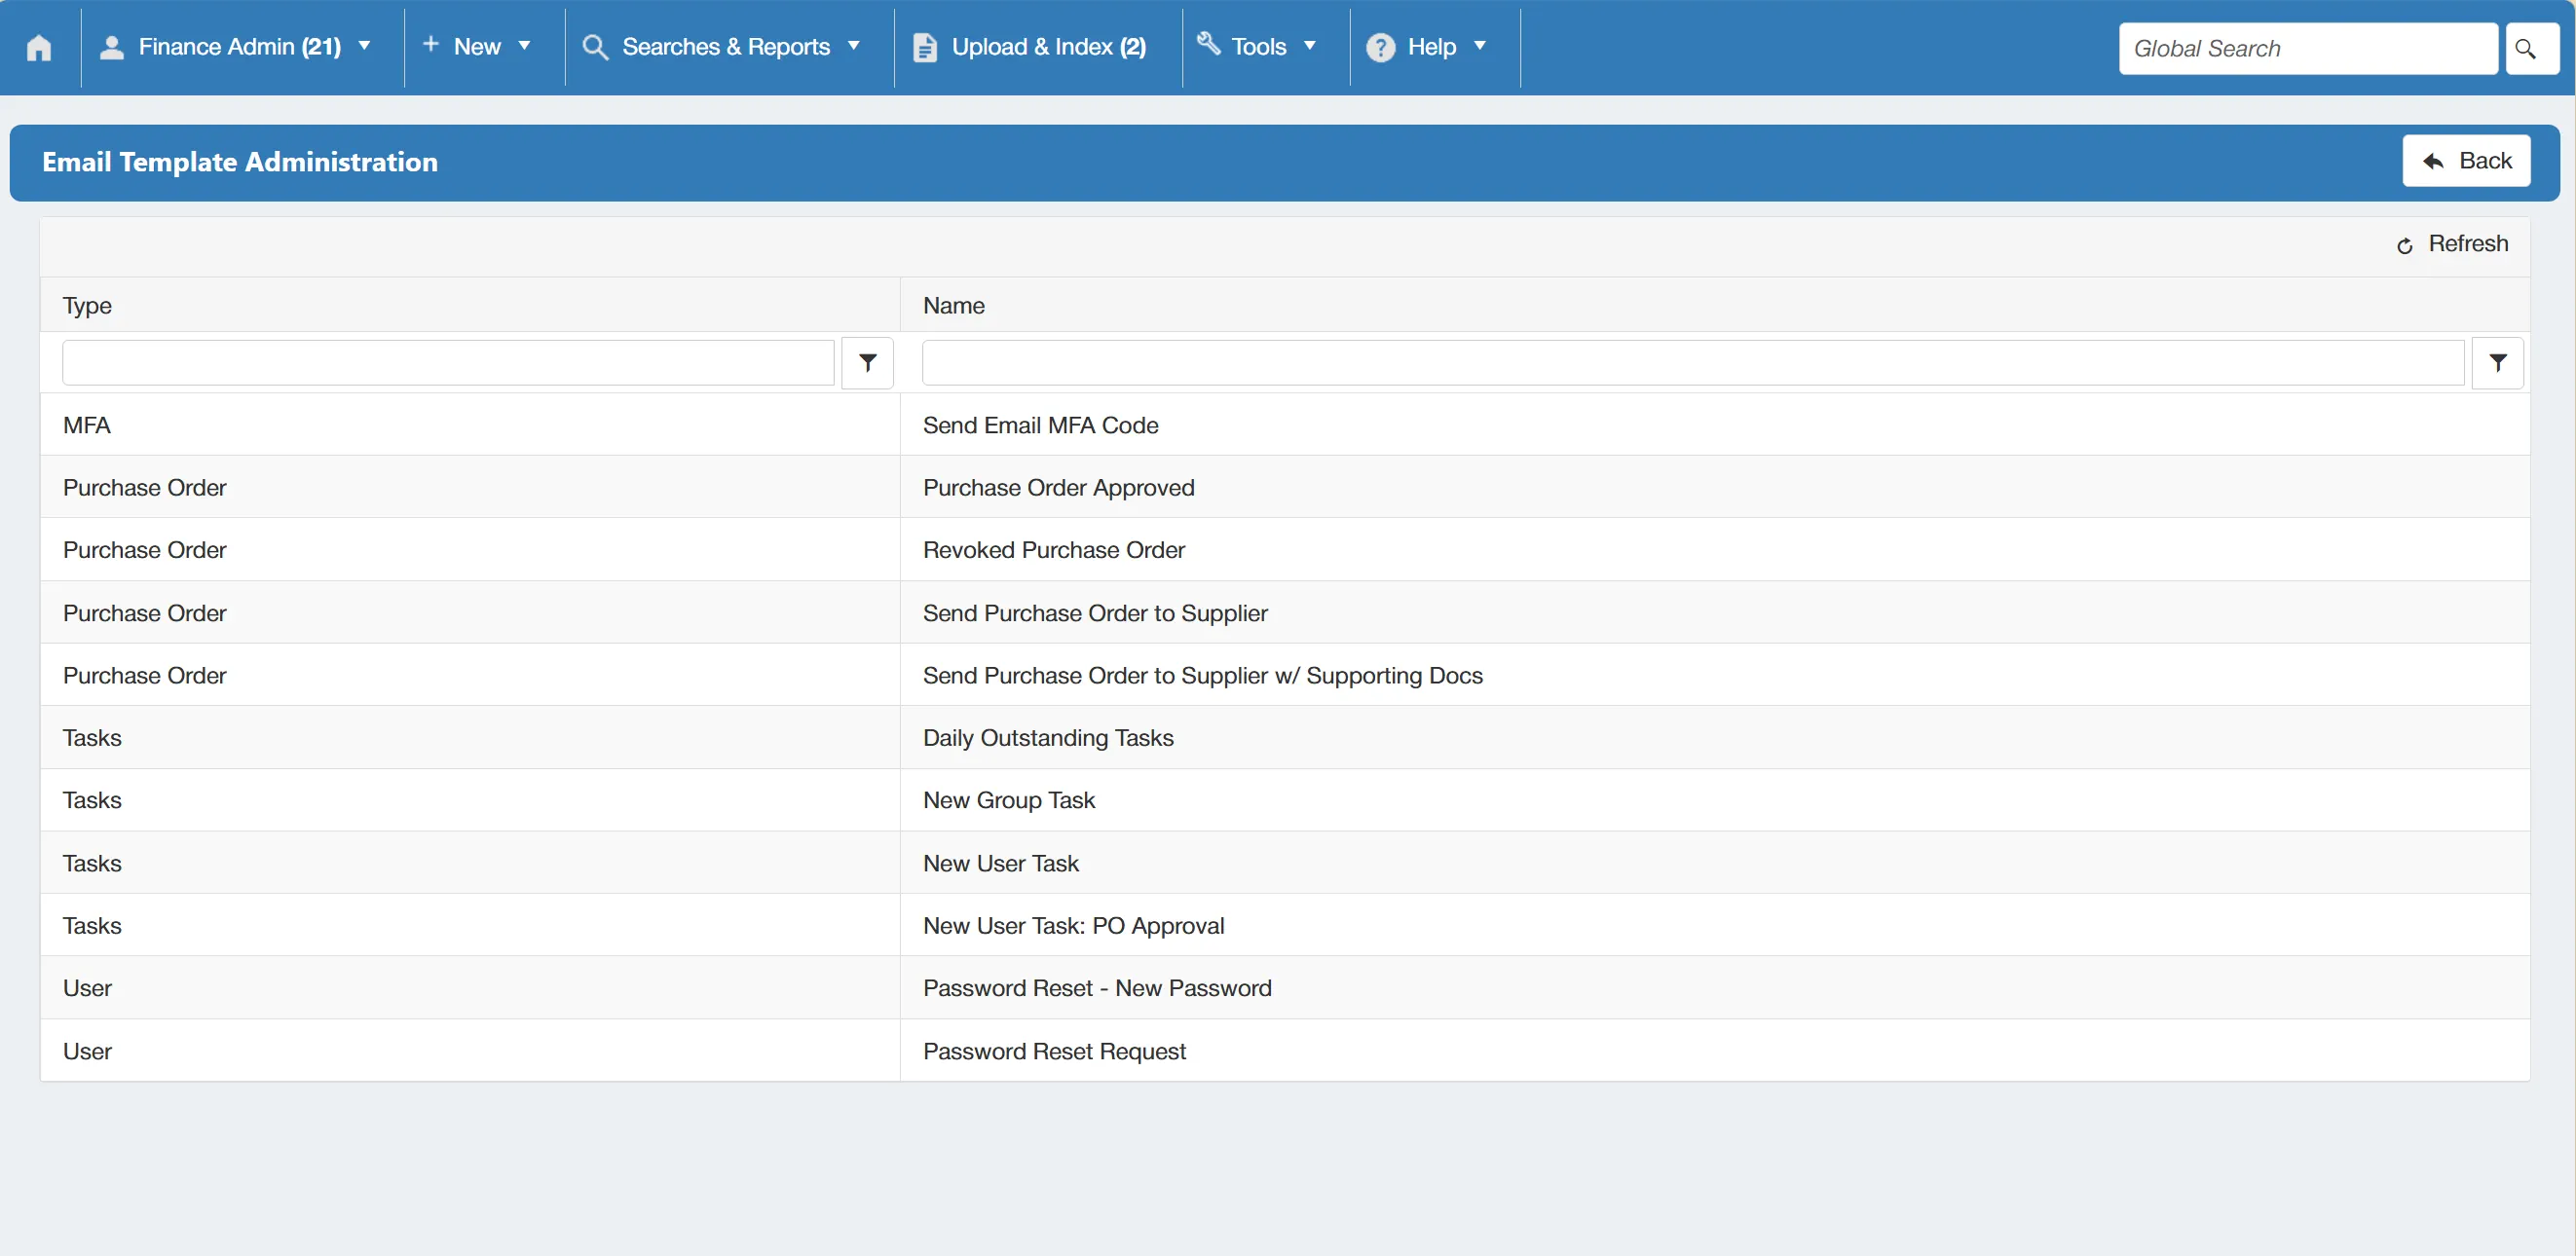This screenshot has width=2576, height=1256.
Task: Open the Finance Admin (21) menu
Action: coord(240,47)
